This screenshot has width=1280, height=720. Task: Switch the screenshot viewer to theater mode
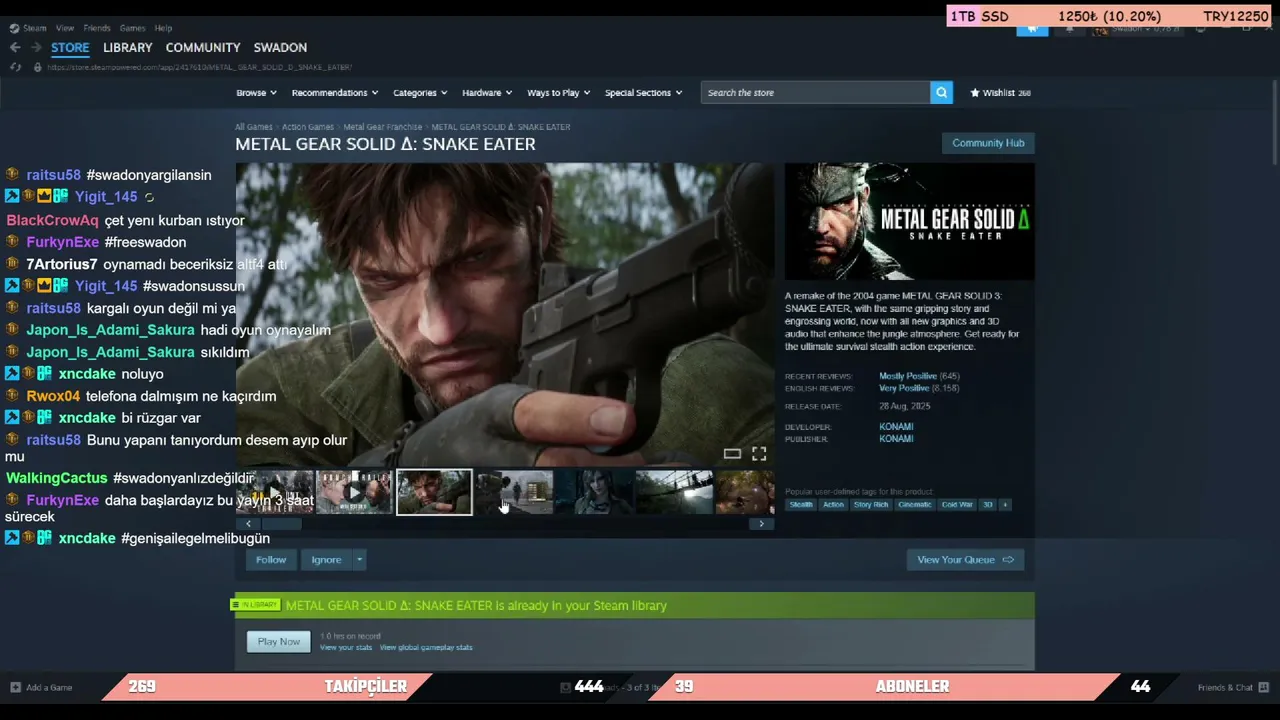pyautogui.click(x=732, y=454)
